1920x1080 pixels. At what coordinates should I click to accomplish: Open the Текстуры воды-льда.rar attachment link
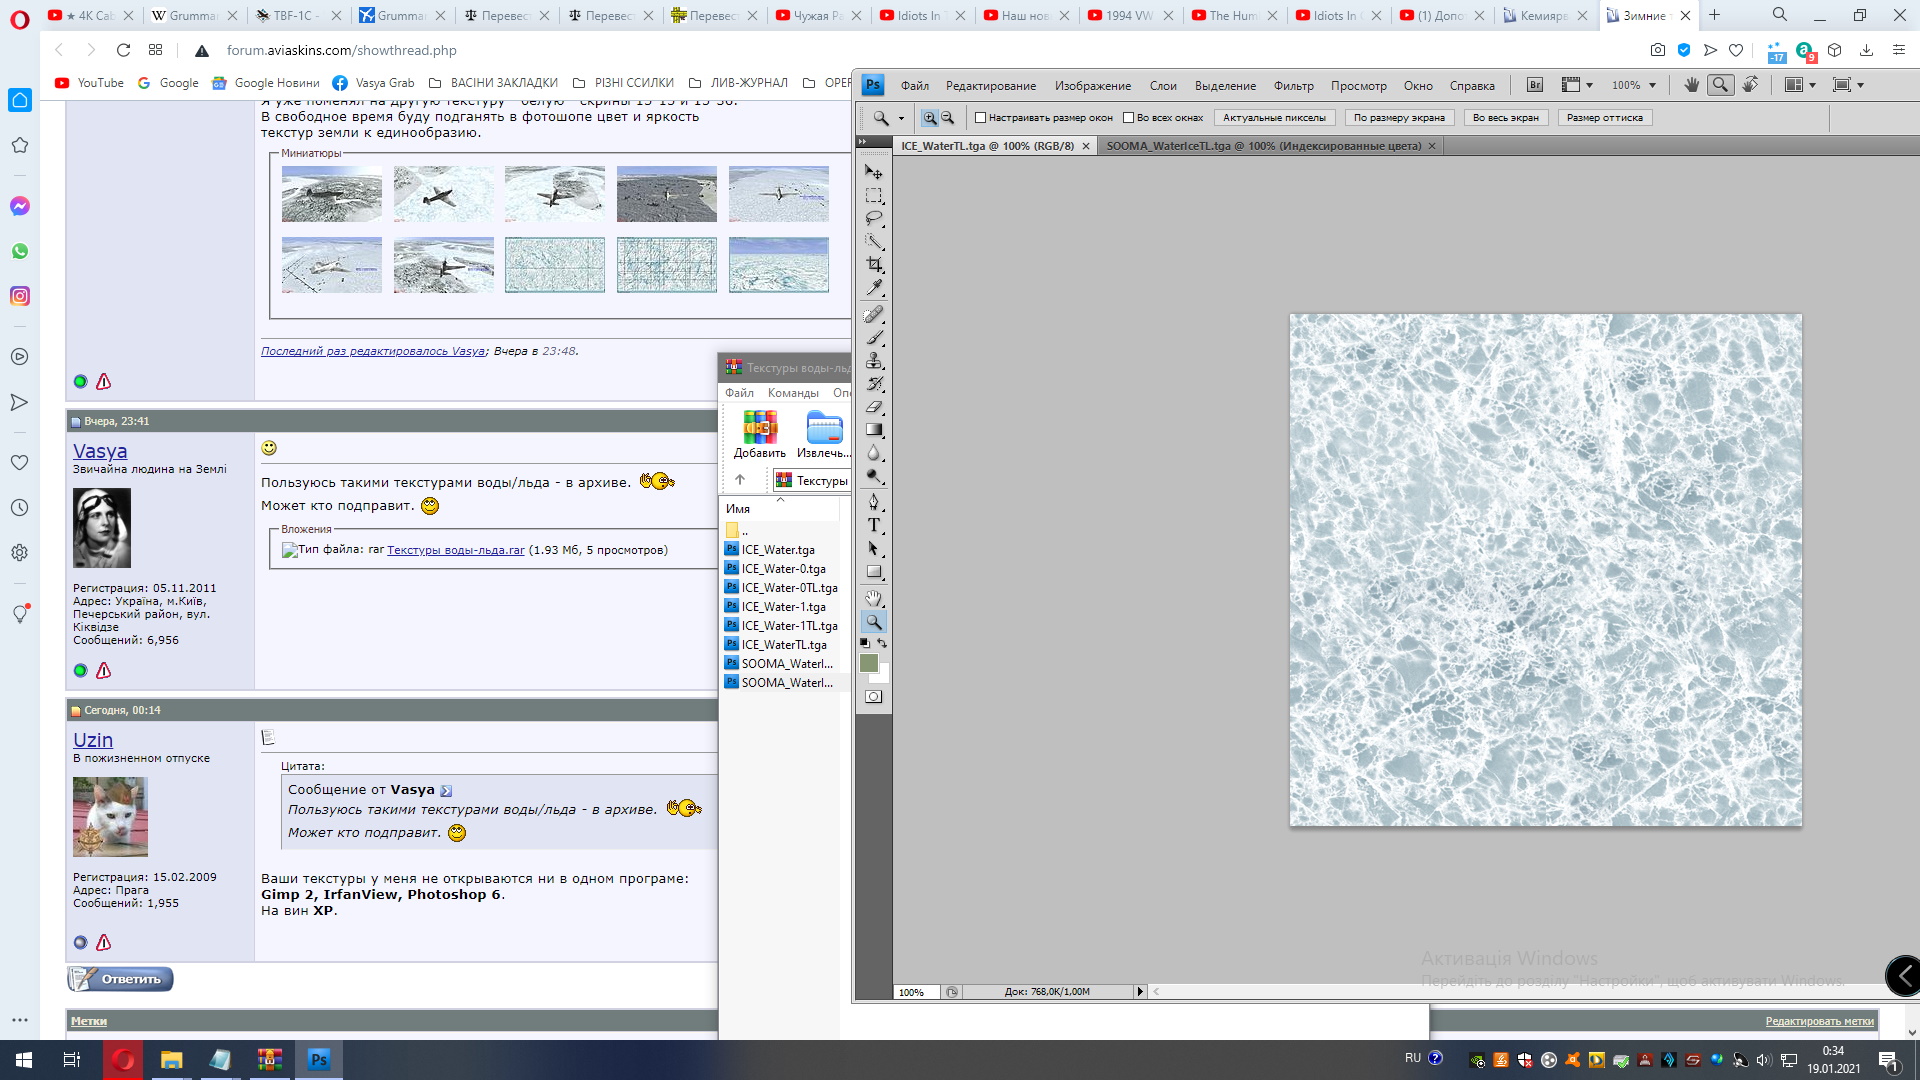[x=455, y=550]
